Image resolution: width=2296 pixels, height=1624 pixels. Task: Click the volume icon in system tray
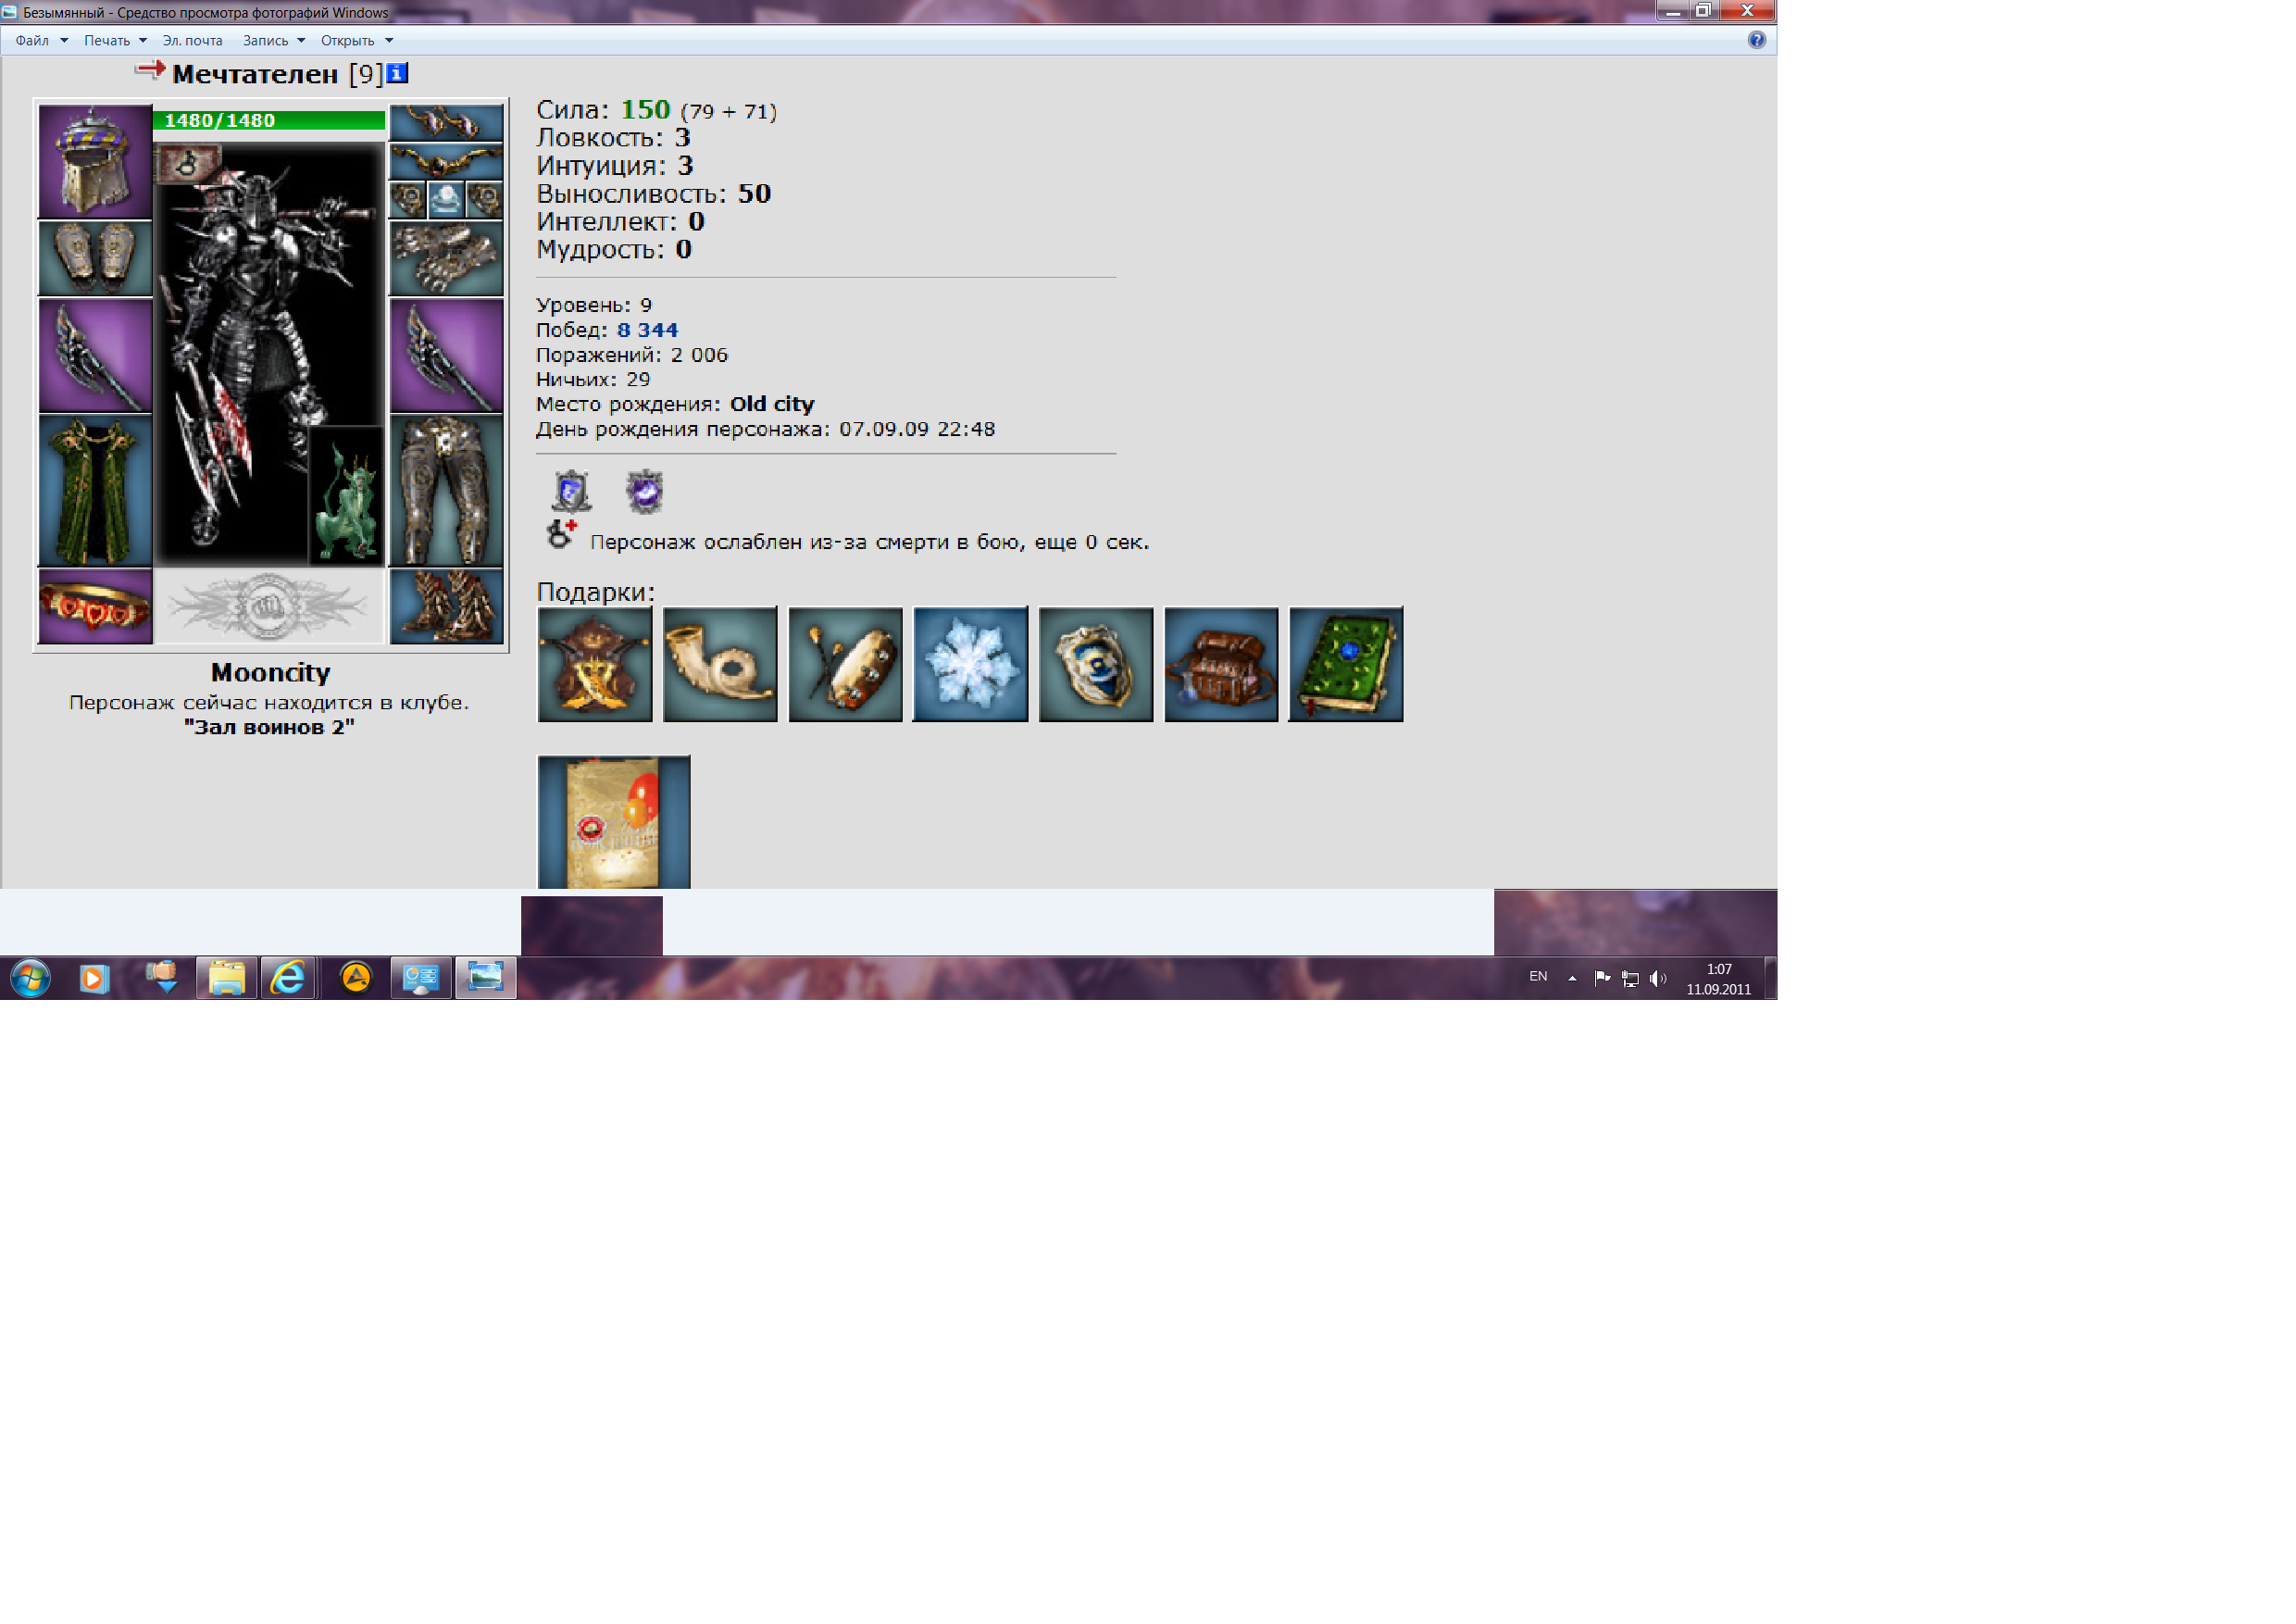tap(1657, 978)
